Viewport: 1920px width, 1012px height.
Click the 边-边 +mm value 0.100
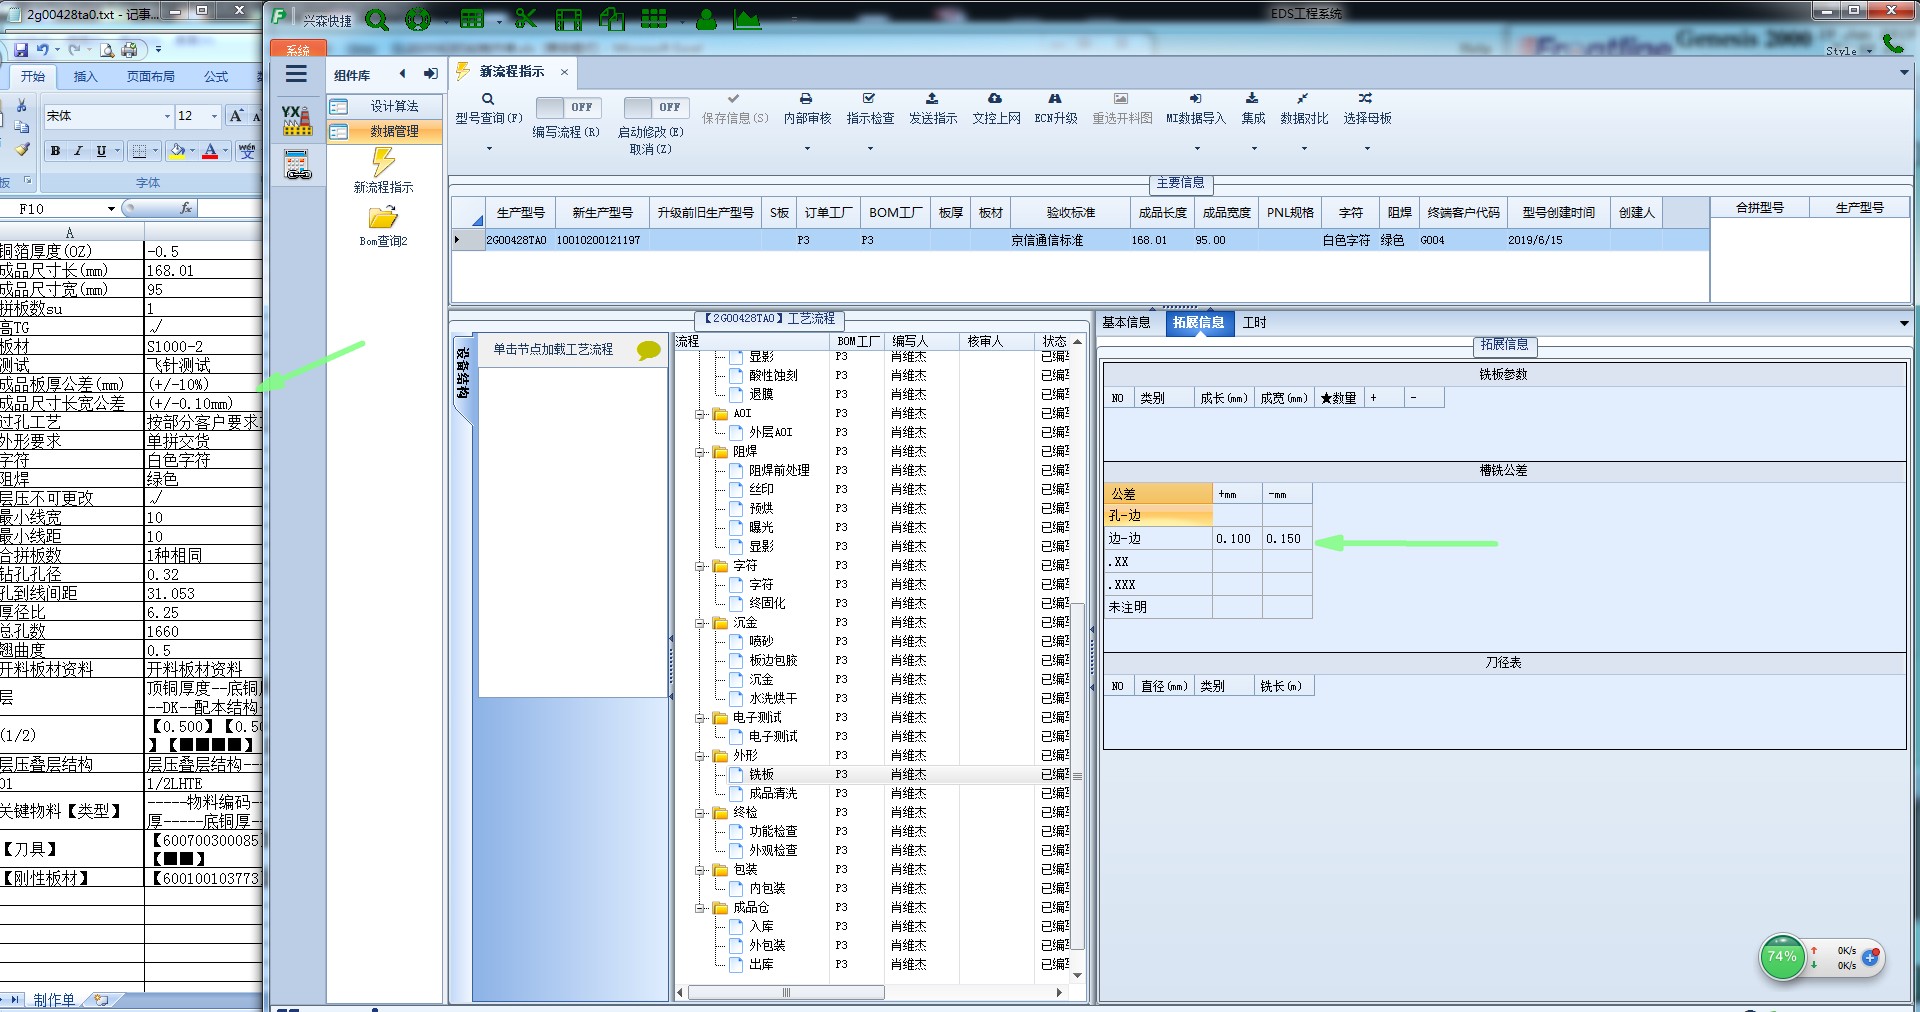click(1237, 538)
